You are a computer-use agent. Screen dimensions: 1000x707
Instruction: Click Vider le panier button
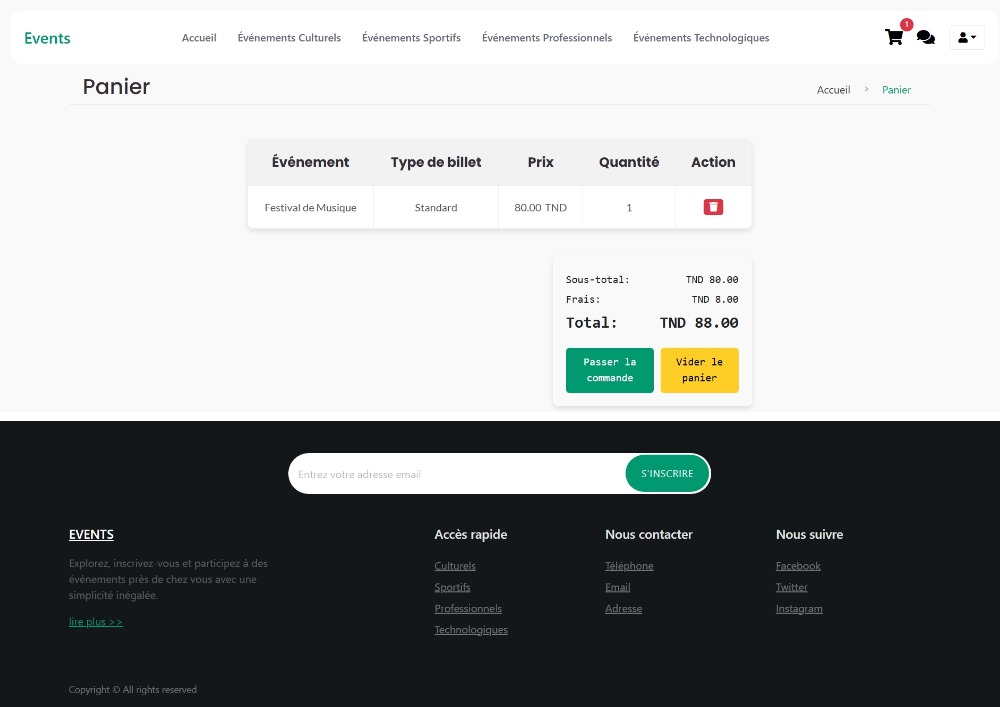pos(700,370)
